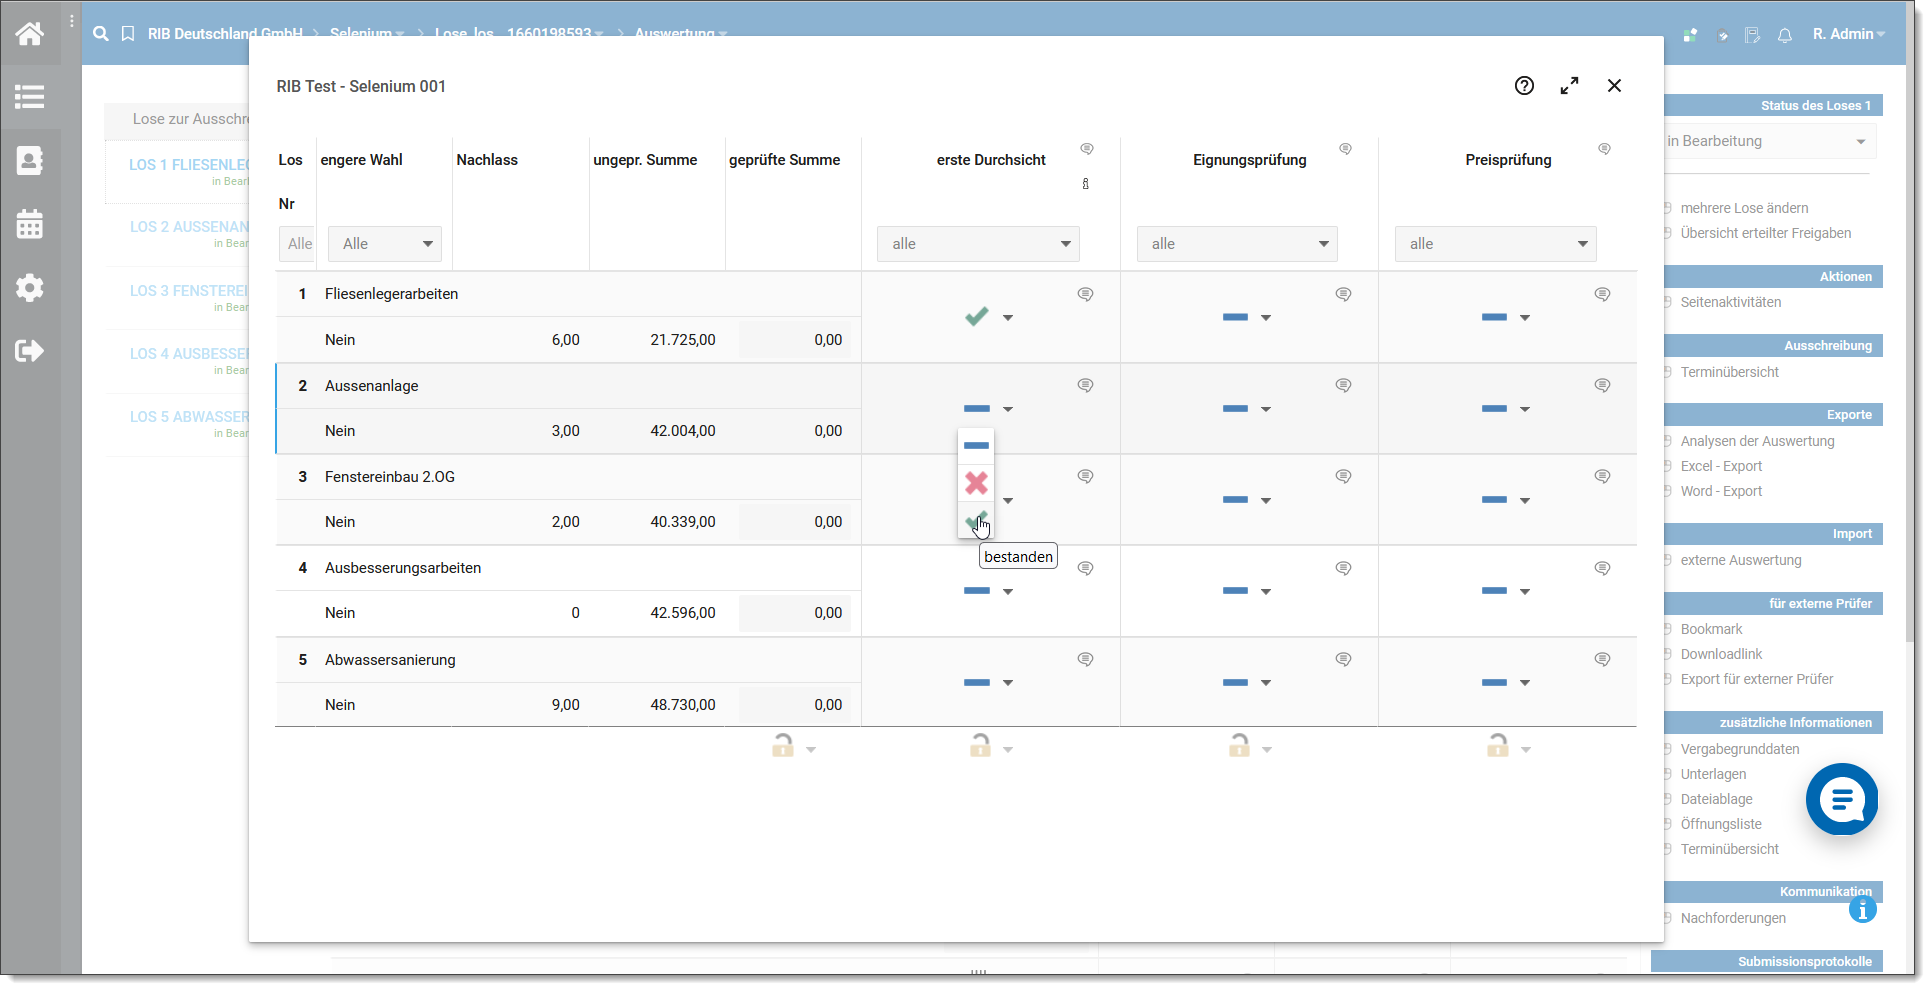Expand the dialog to fullscreen
1930x990 pixels.
(x=1570, y=86)
